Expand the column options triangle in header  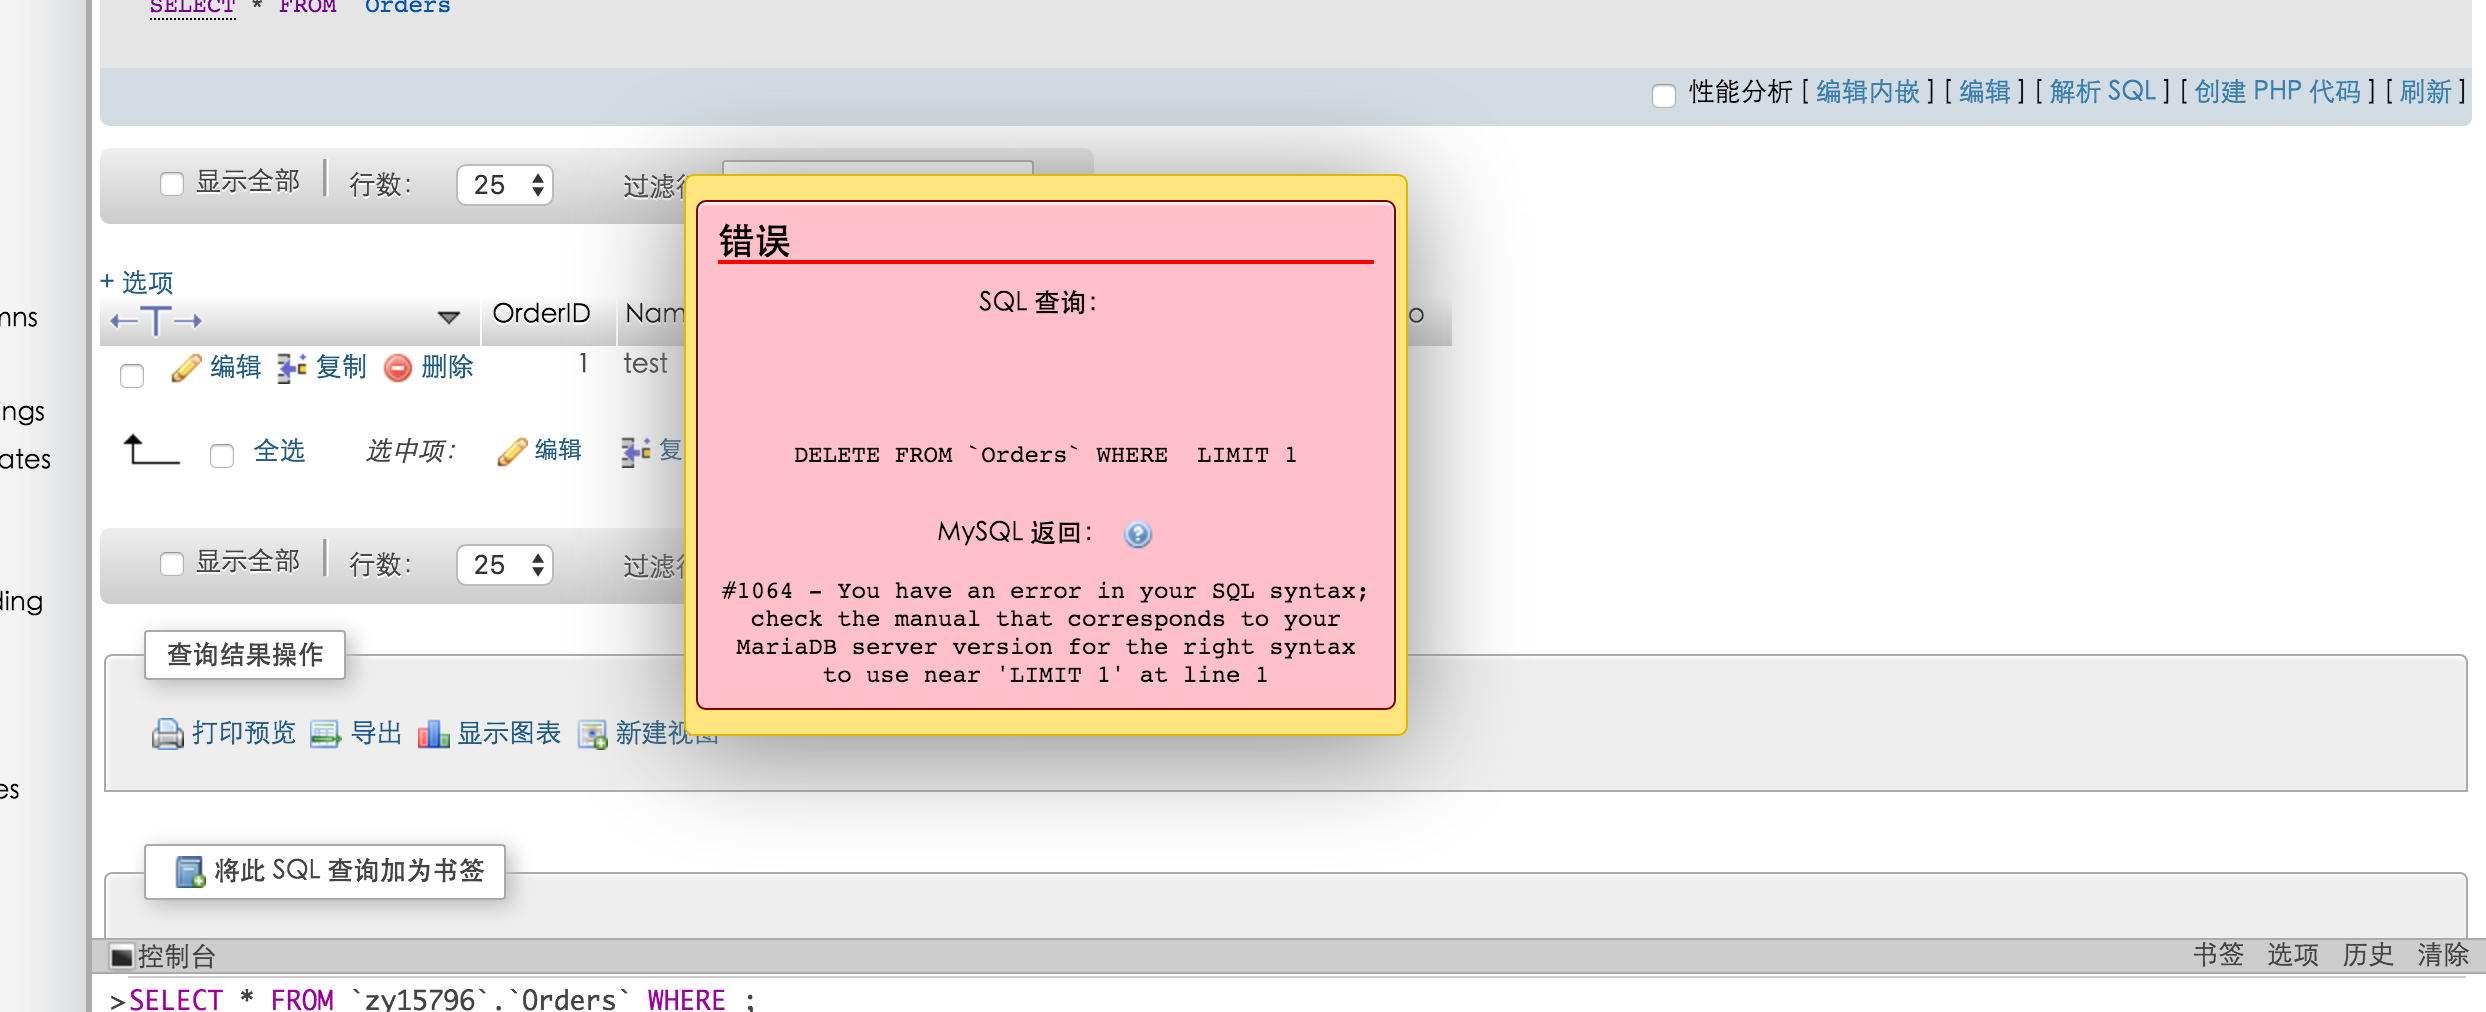coord(449,318)
